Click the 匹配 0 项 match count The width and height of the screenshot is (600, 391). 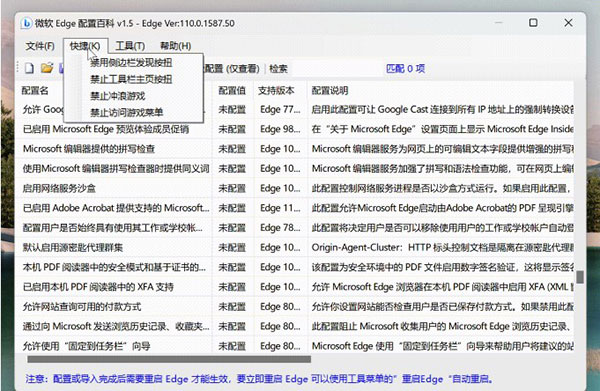406,68
